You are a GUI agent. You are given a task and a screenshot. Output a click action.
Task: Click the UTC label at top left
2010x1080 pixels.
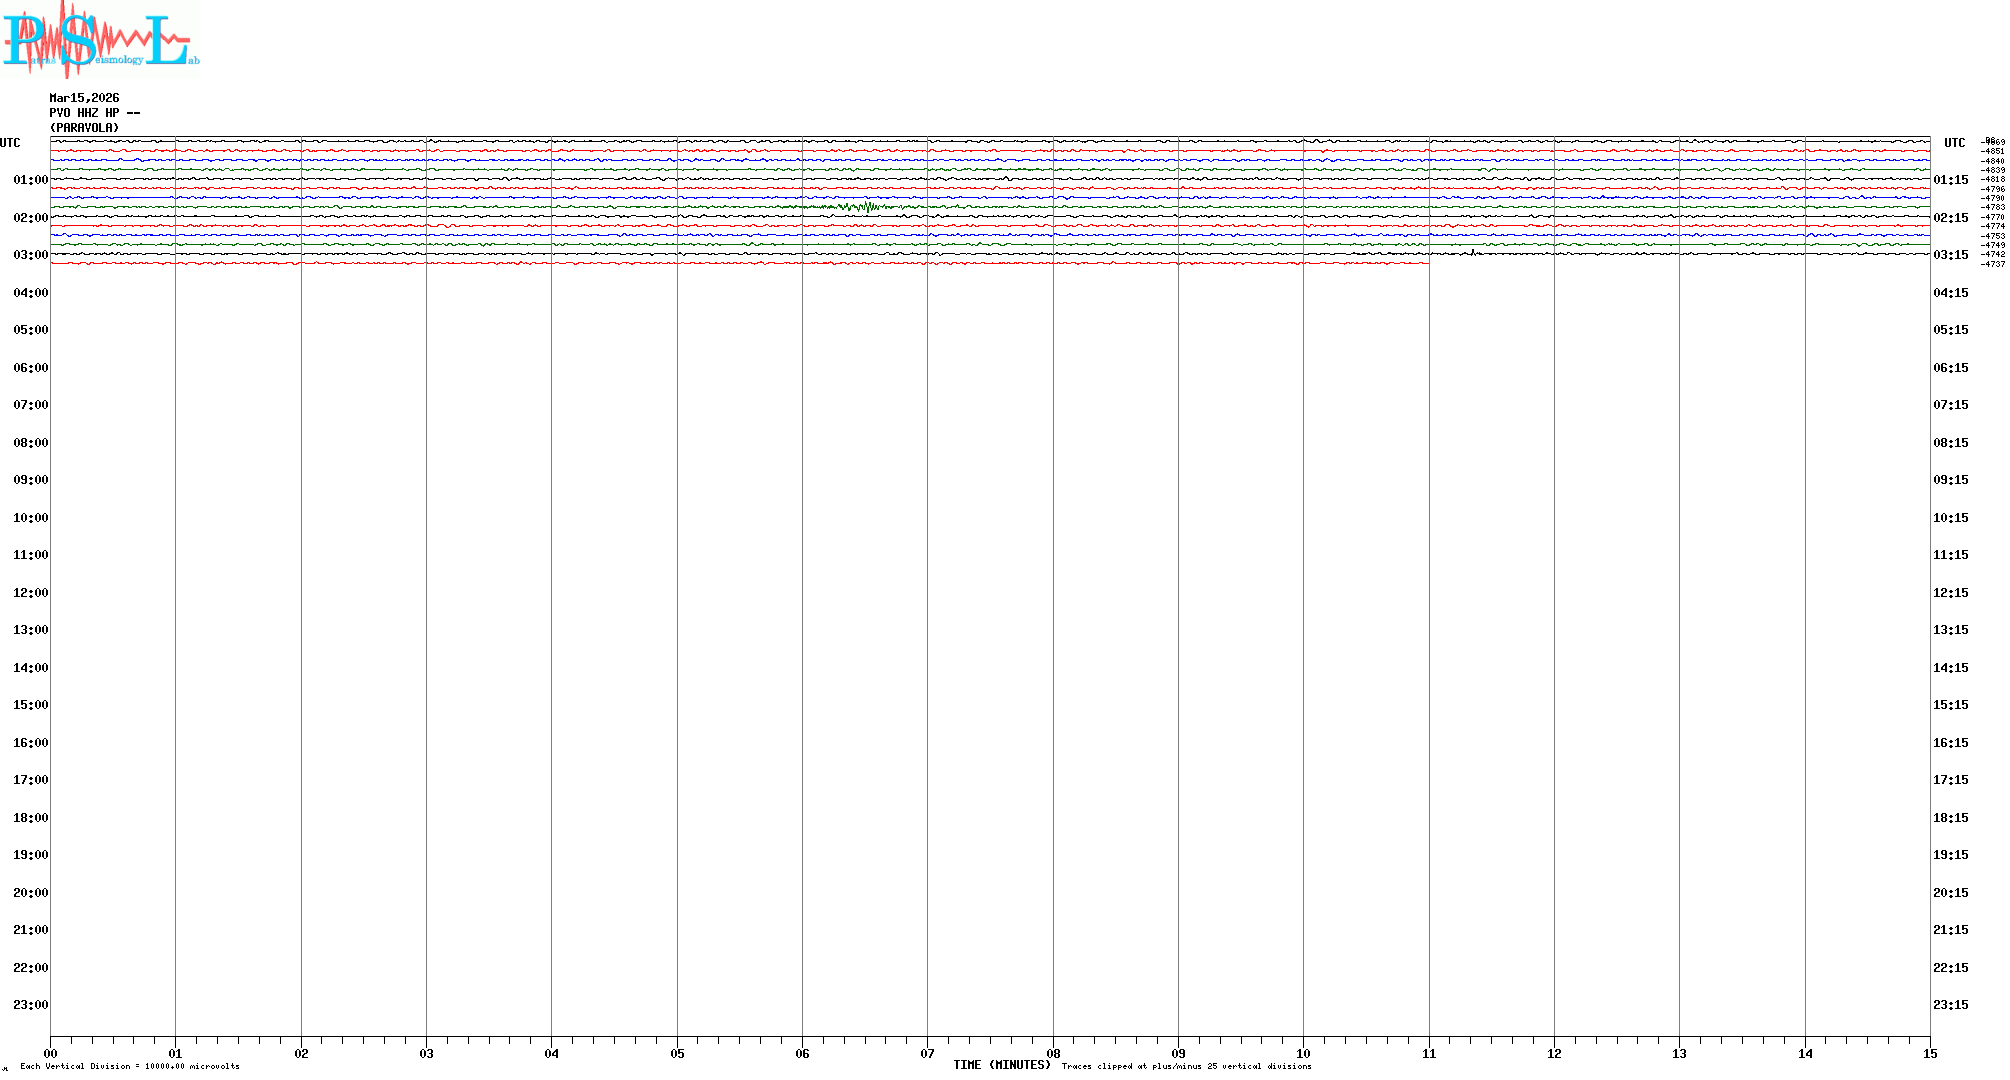10,143
